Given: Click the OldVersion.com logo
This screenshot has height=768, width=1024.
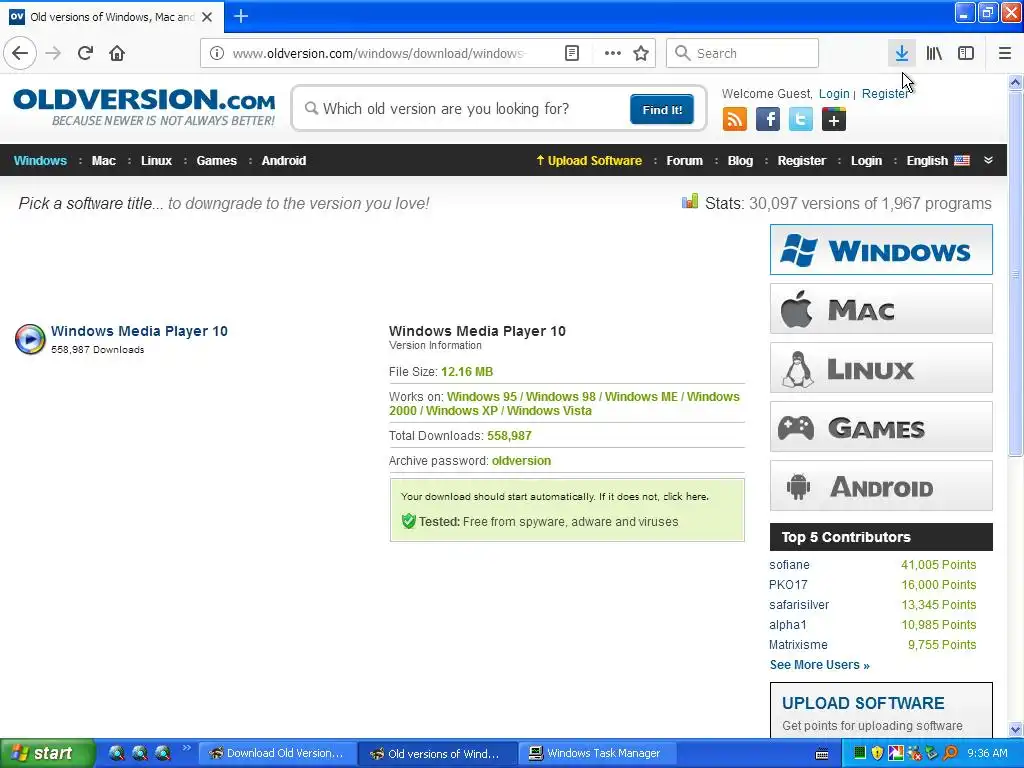Looking at the screenshot, I should 144,107.
